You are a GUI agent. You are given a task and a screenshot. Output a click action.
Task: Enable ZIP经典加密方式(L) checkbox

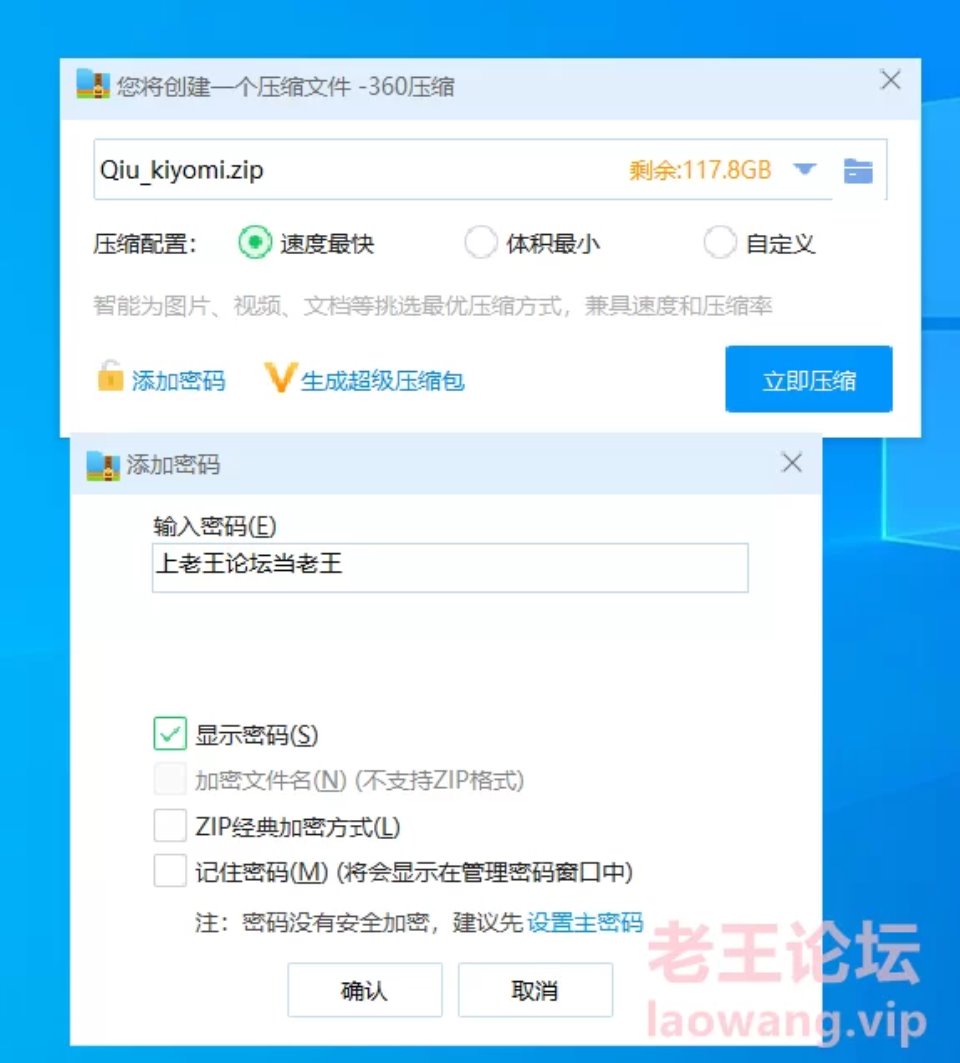tap(170, 825)
